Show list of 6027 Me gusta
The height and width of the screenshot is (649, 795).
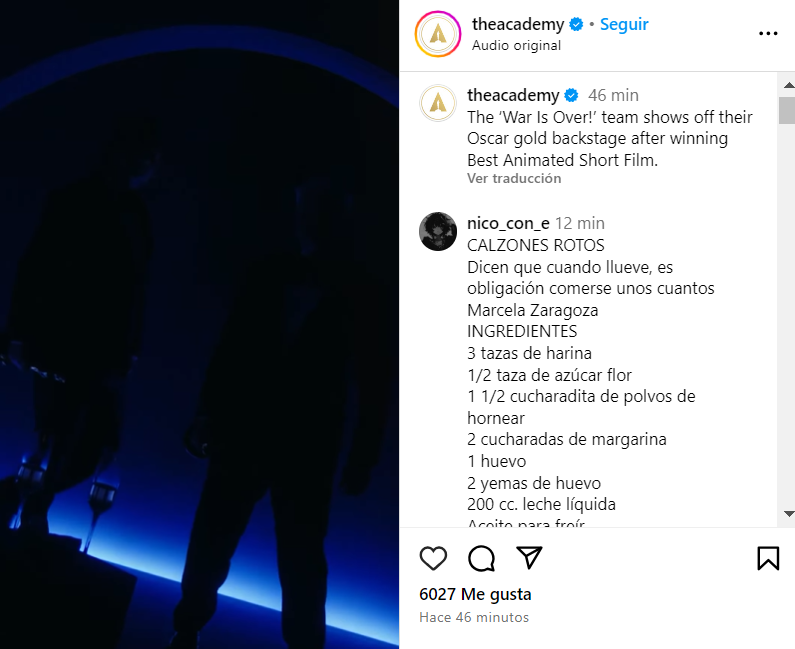(475, 594)
